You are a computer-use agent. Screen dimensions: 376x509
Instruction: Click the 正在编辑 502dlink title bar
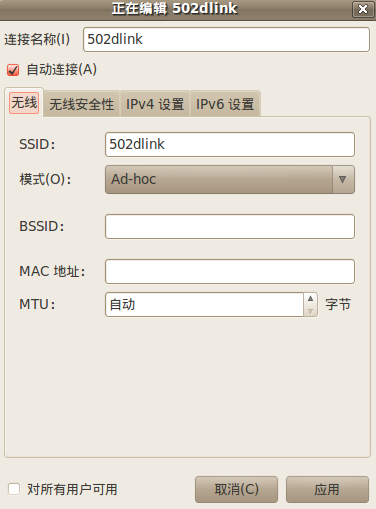(x=175, y=9)
